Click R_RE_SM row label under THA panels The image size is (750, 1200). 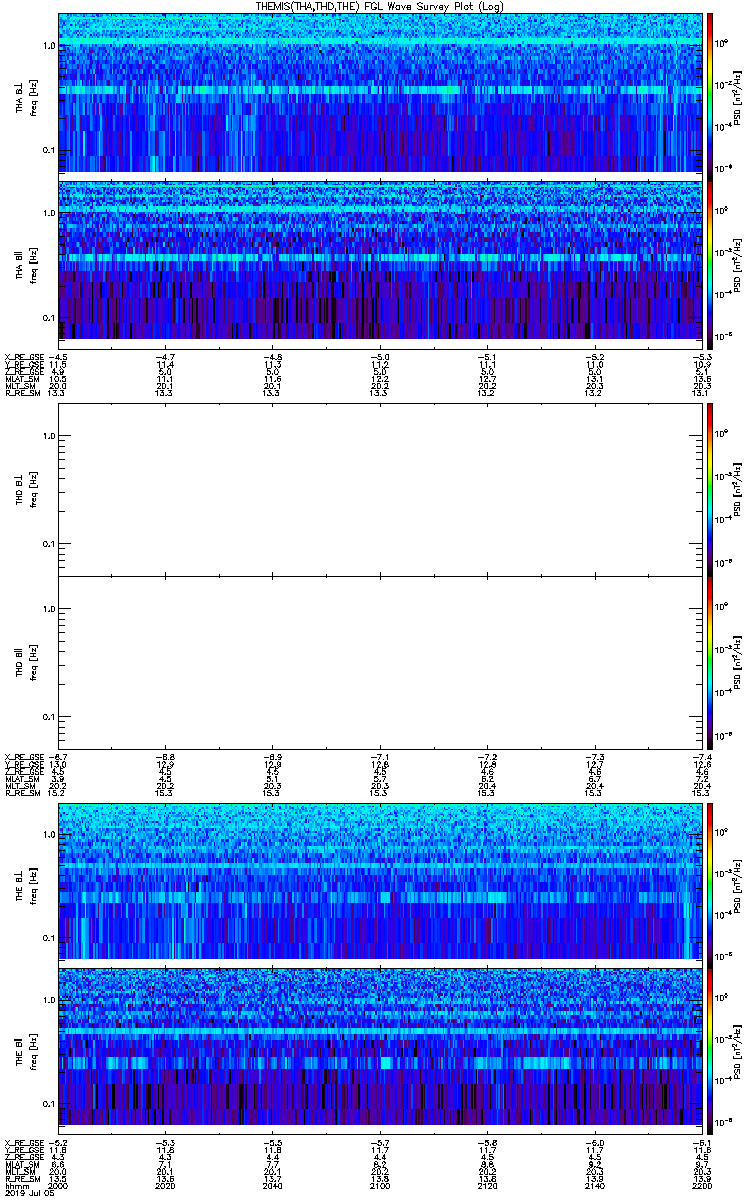pos(21,394)
